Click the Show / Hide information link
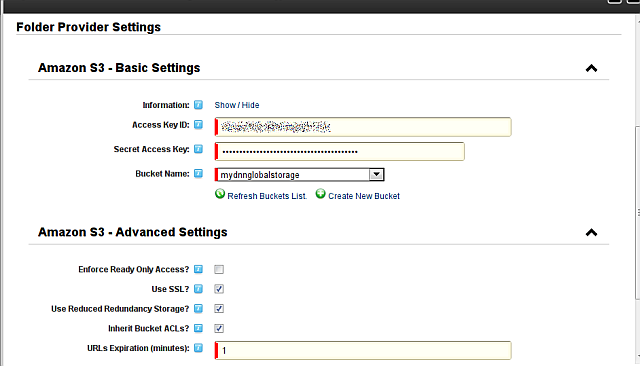Viewport: 640px width, 366px height. (237, 105)
